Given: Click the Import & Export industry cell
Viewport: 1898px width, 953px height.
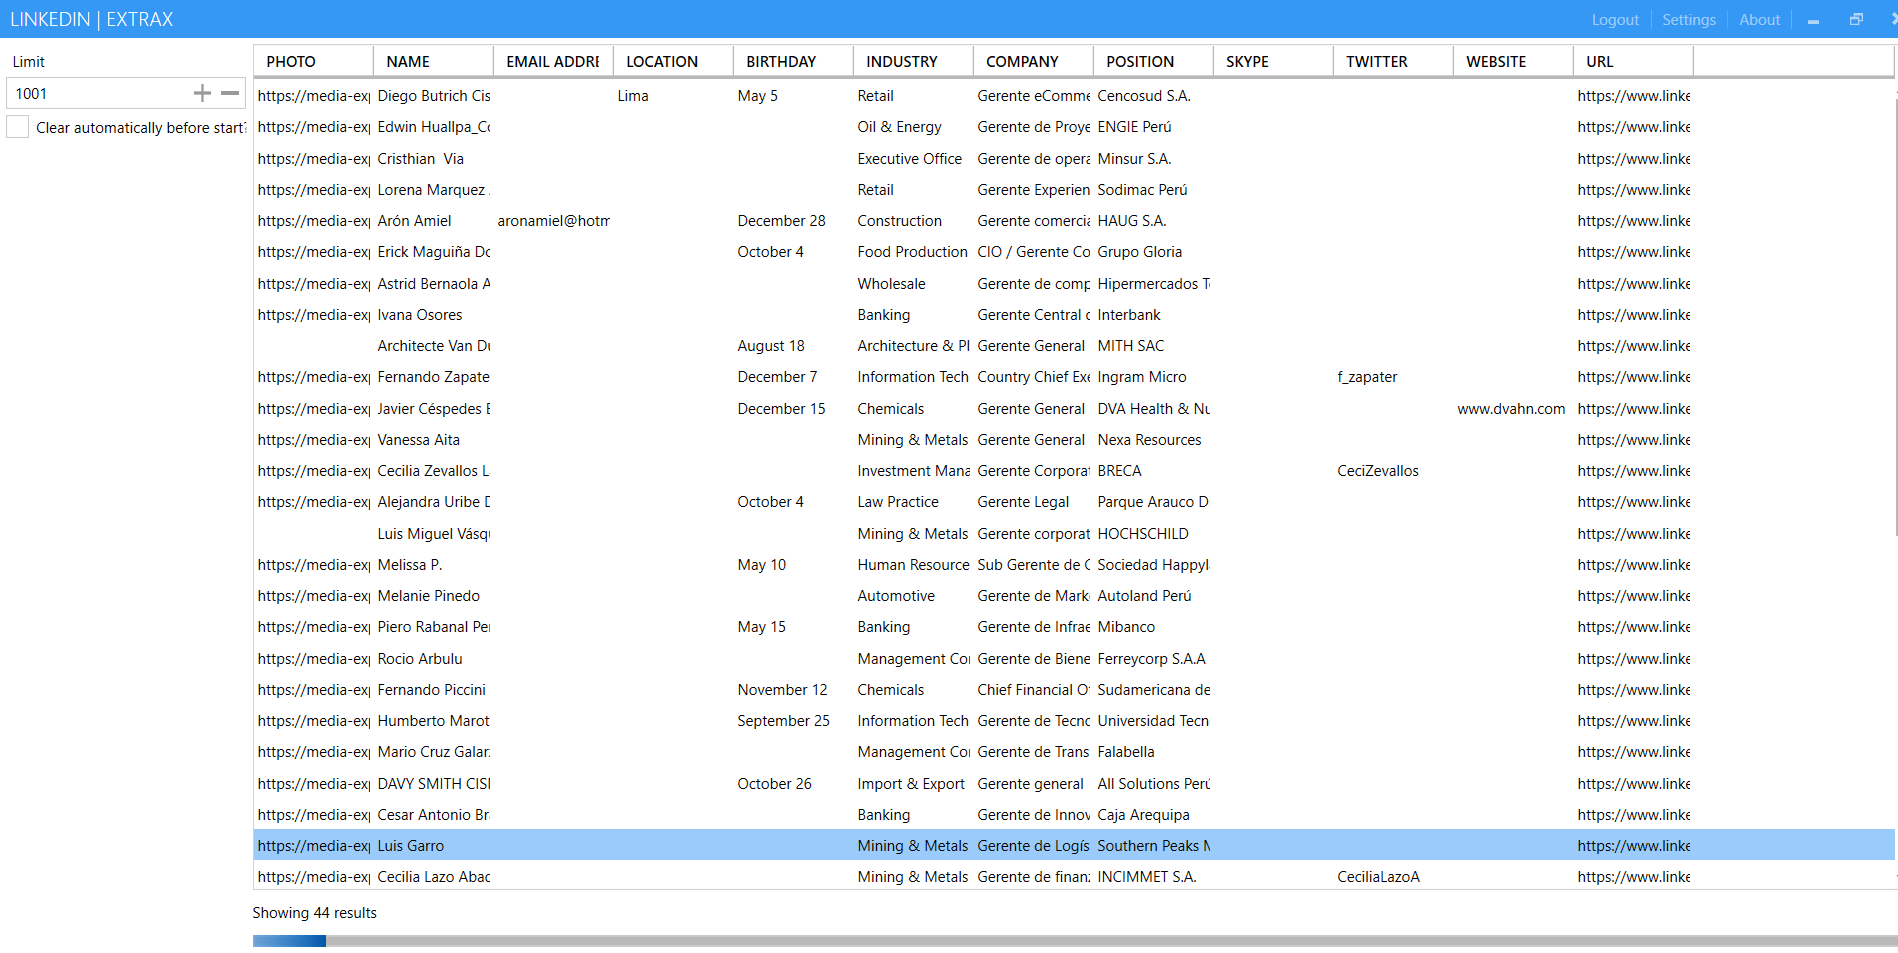Looking at the screenshot, I should pos(913,784).
